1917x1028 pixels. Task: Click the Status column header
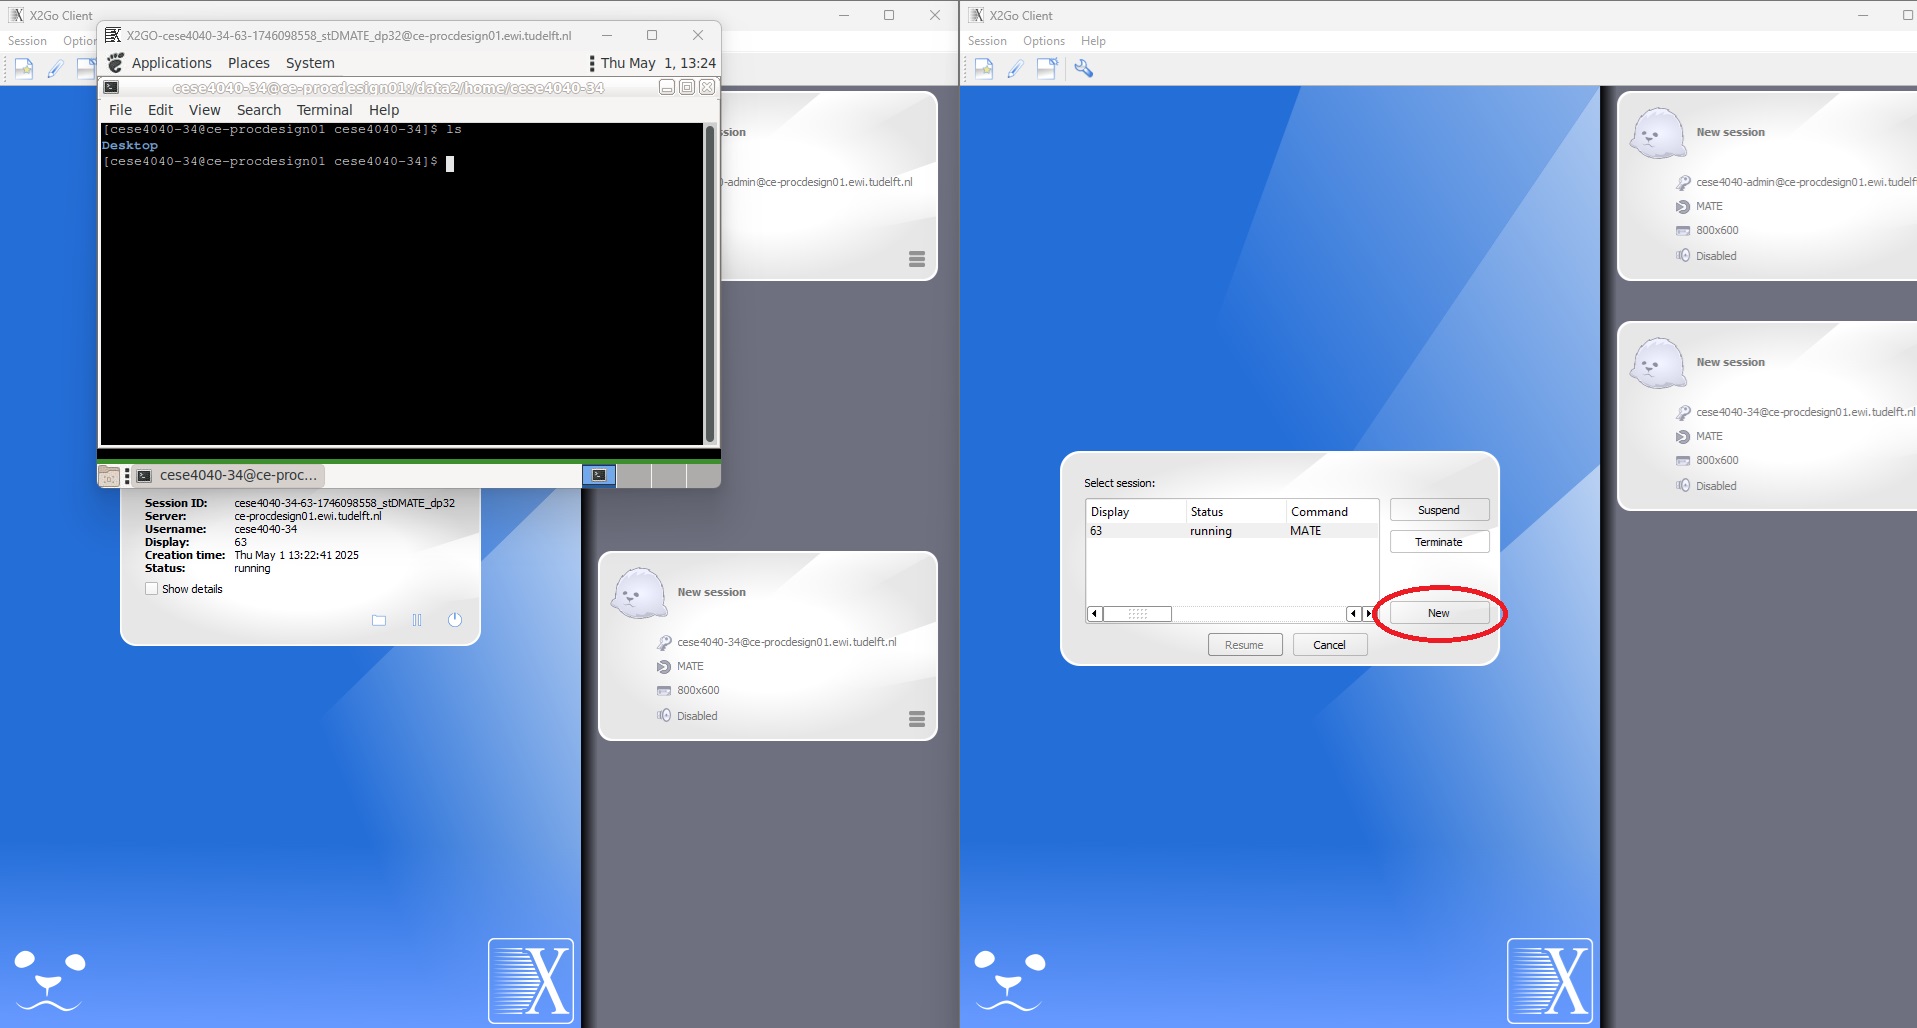coord(1236,511)
